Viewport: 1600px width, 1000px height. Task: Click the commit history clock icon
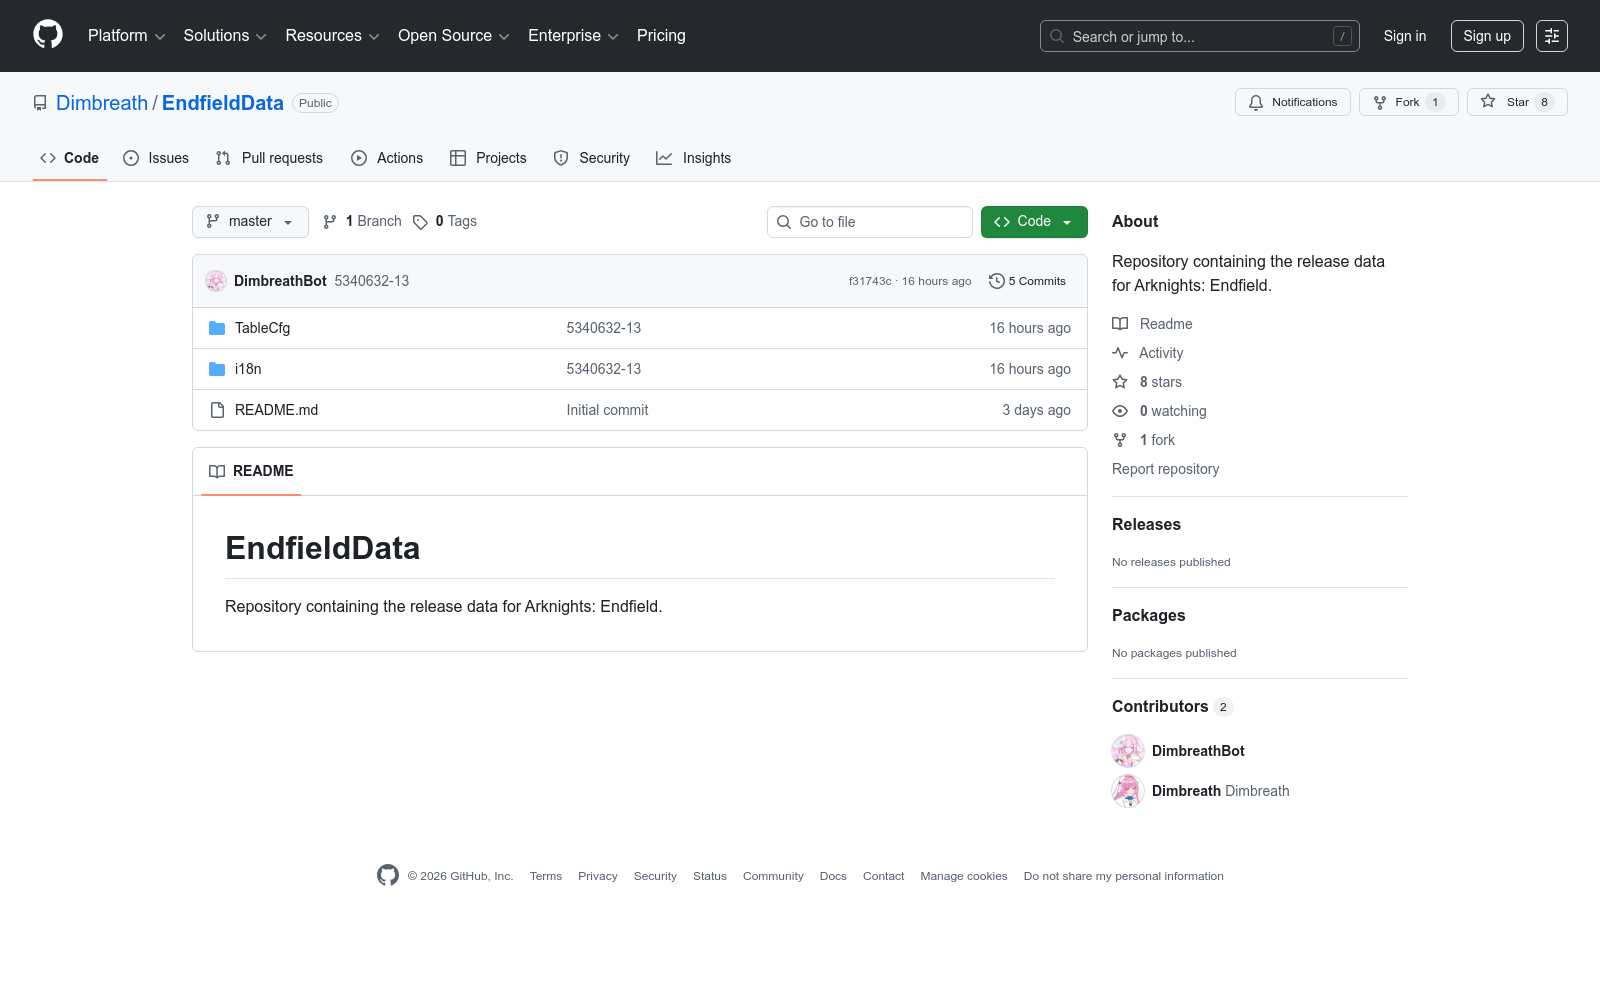(x=996, y=281)
